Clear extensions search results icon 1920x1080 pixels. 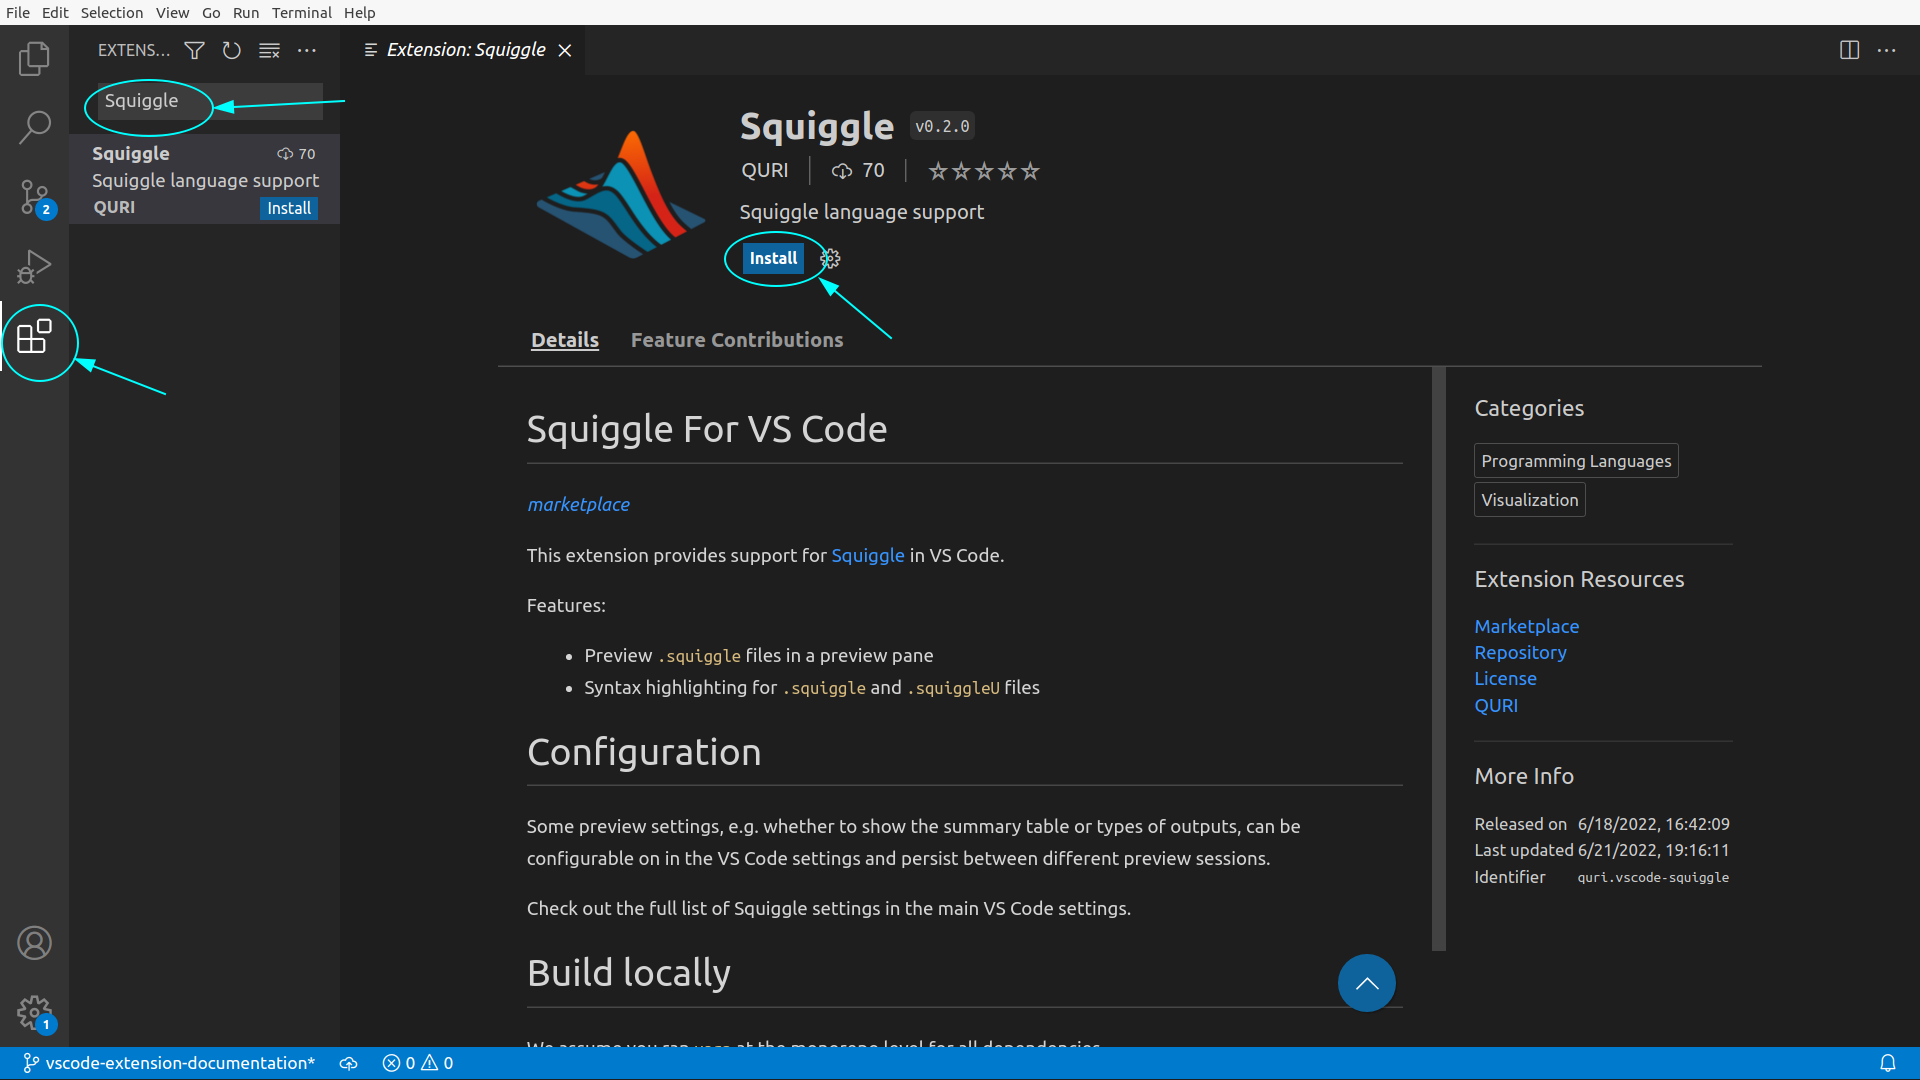(x=269, y=50)
